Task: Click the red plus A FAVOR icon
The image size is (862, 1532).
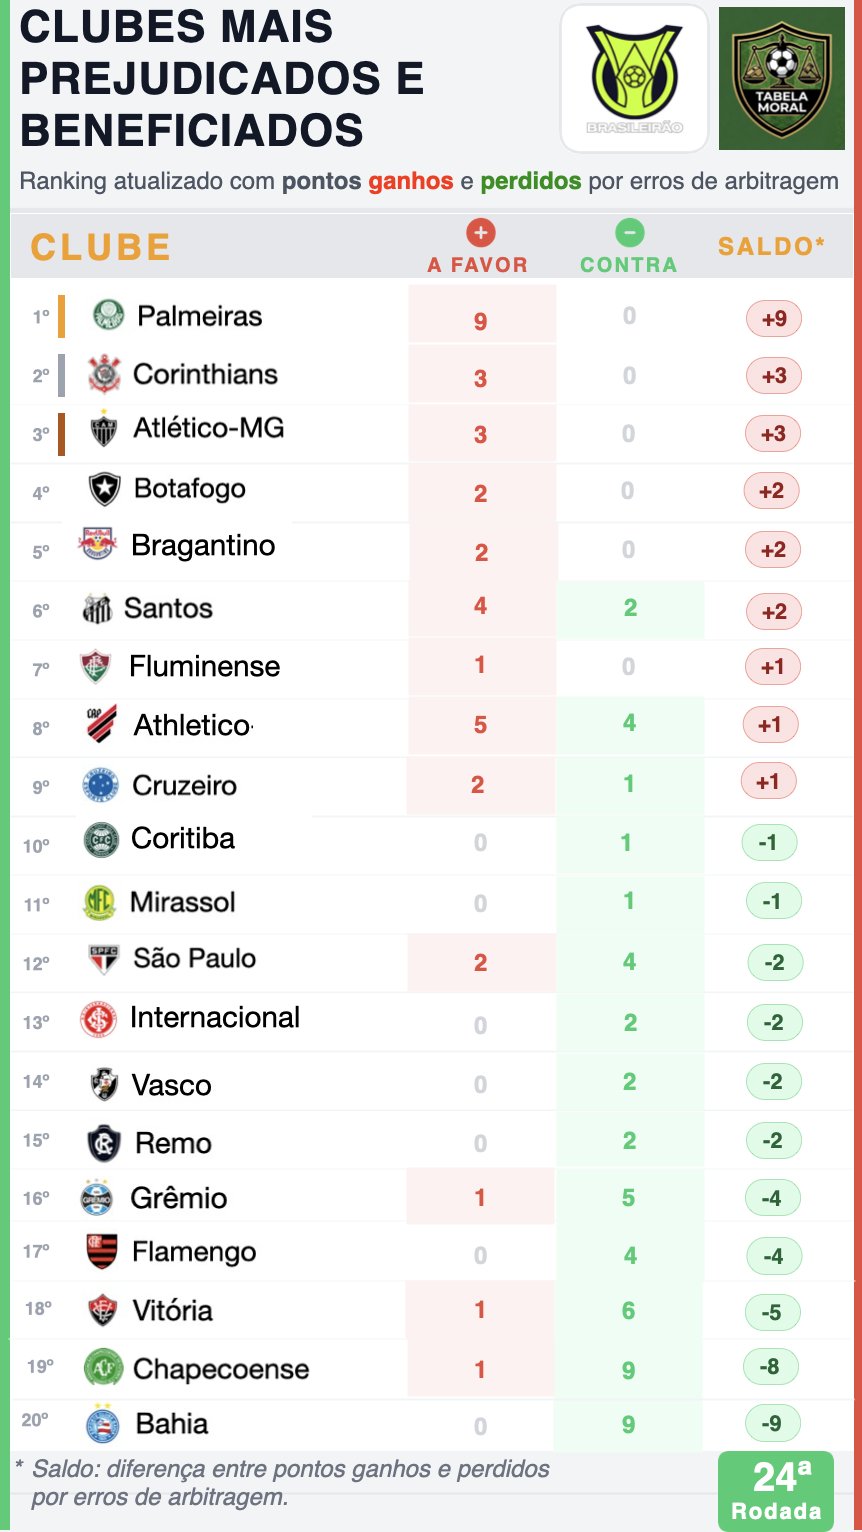Action: [x=480, y=233]
